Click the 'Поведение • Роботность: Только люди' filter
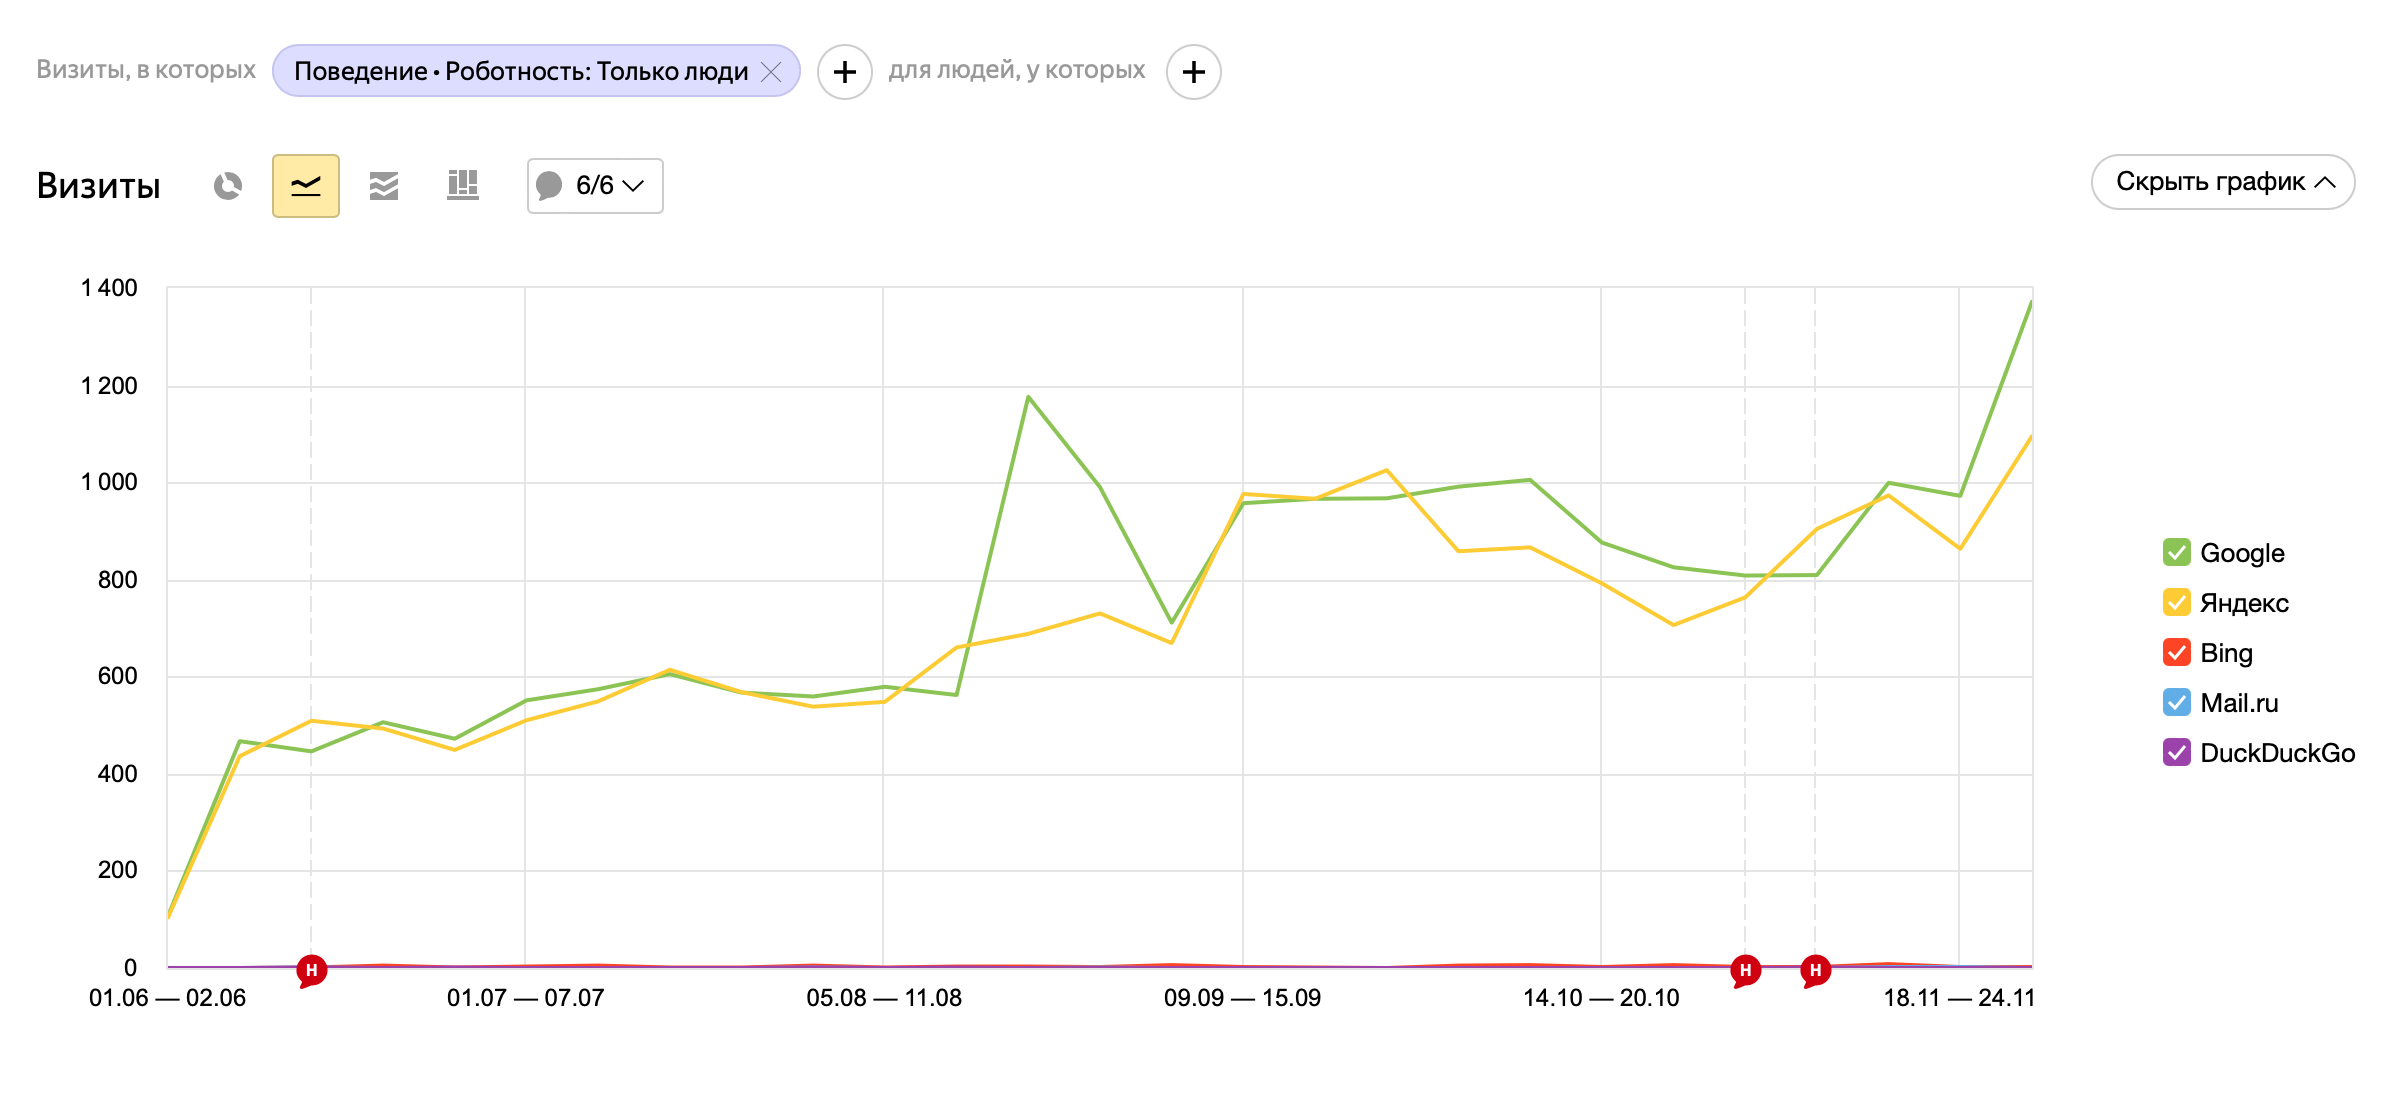This screenshot has height=1108, width=2388. click(520, 72)
